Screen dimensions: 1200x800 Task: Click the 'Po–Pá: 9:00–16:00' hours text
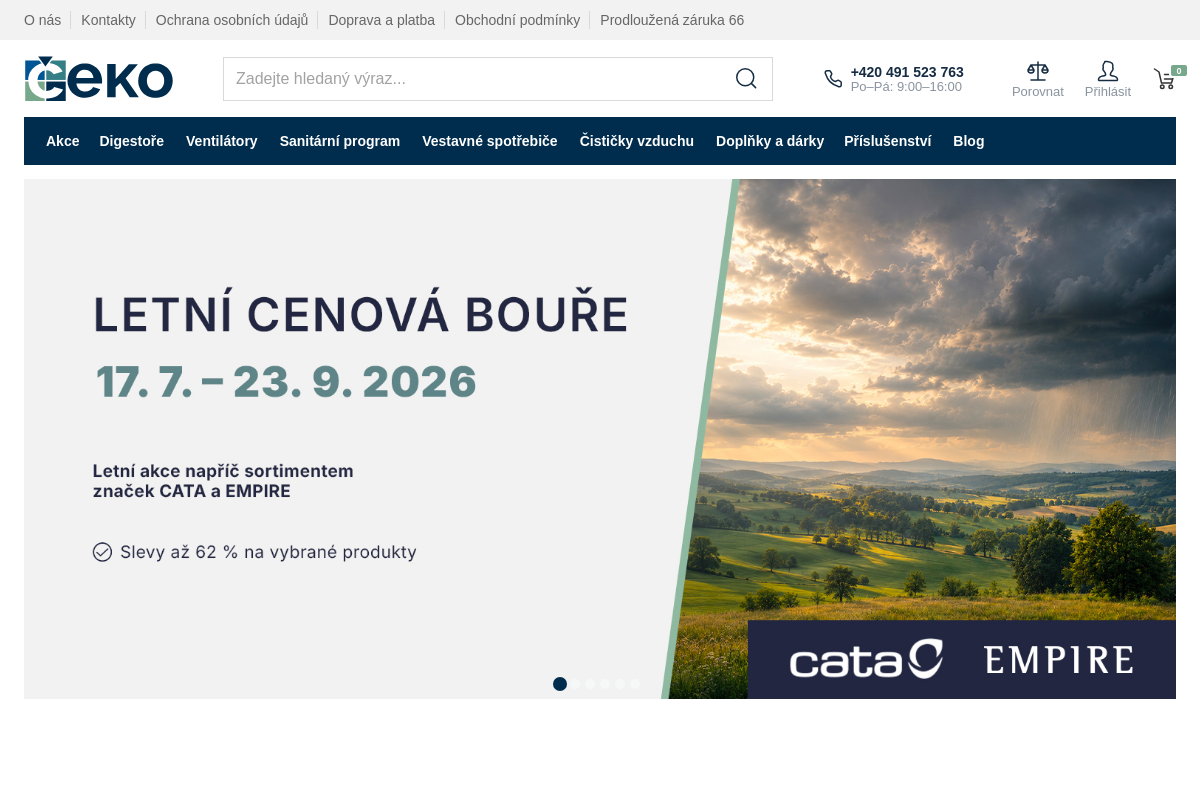pyautogui.click(x=906, y=87)
